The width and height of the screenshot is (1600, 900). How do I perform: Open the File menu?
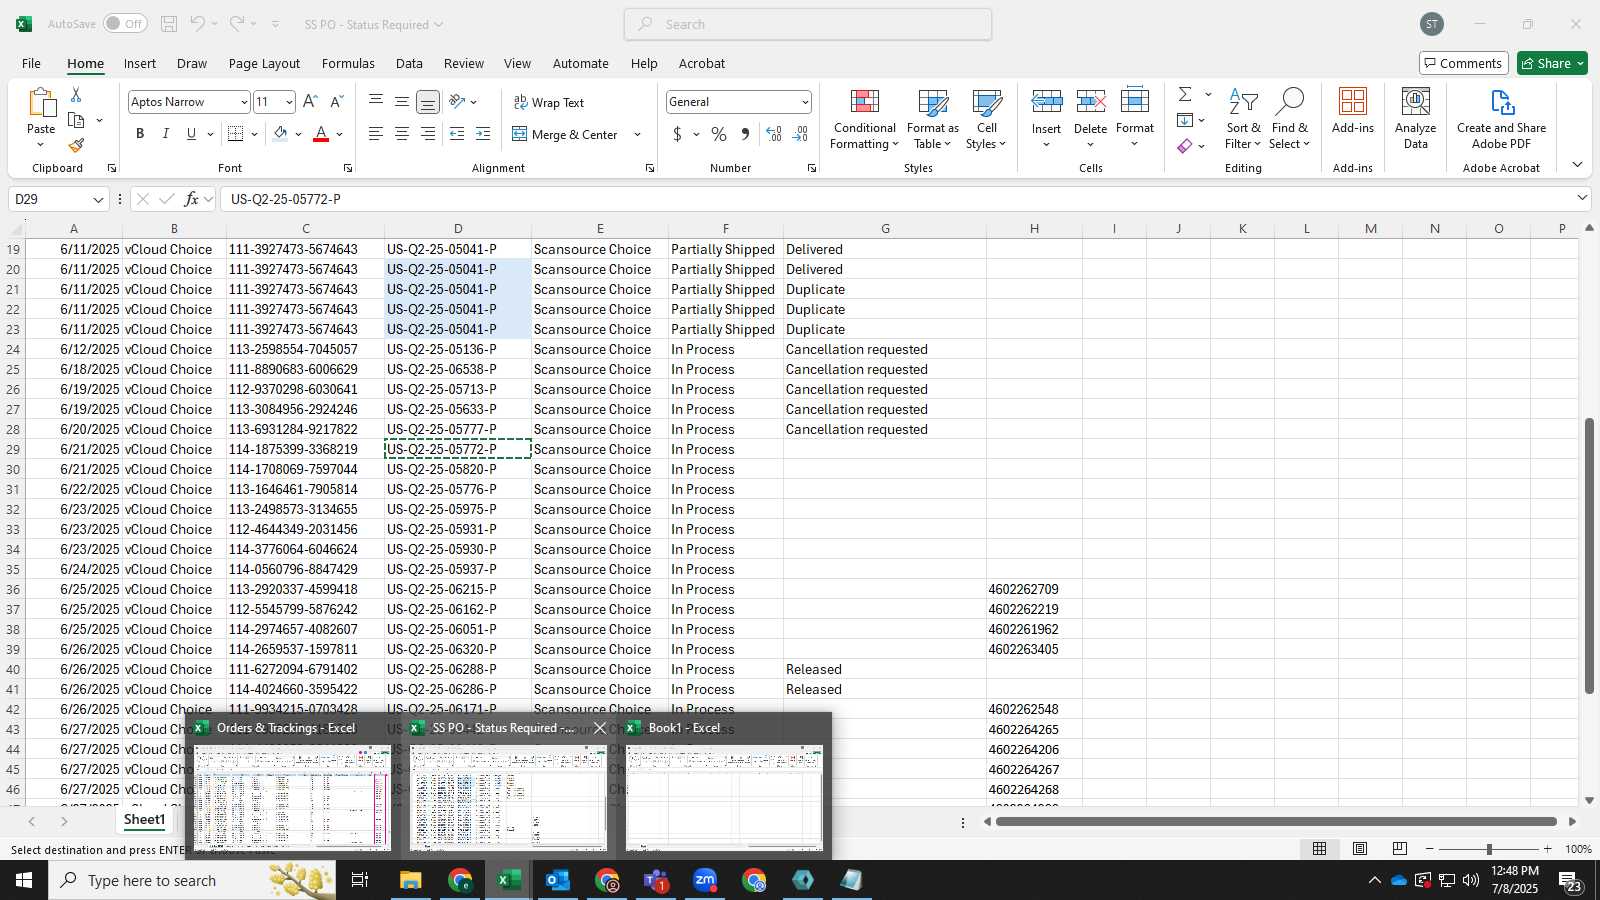pyautogui.click(x=31, y=63)
